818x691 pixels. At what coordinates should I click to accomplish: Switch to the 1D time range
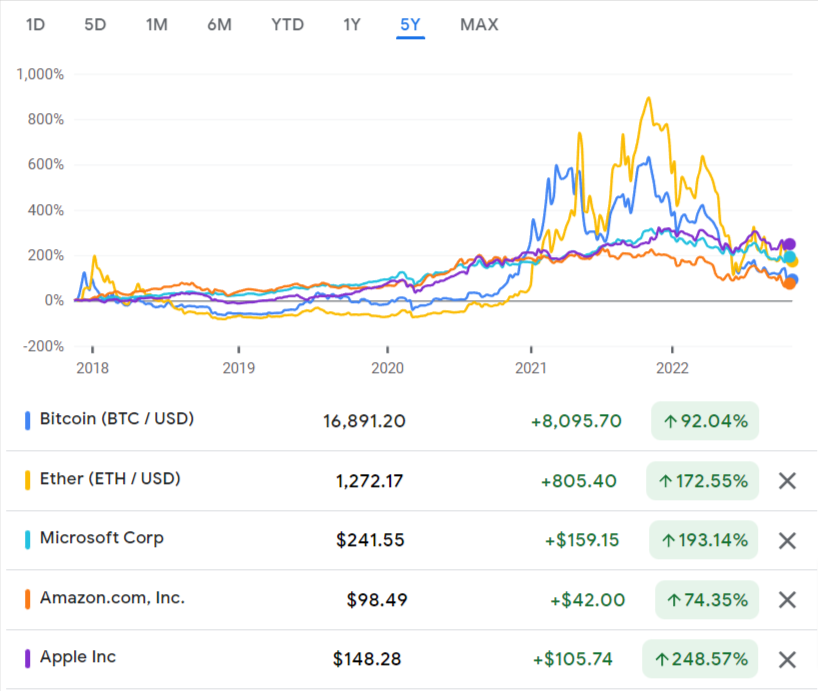coord(35,24)
